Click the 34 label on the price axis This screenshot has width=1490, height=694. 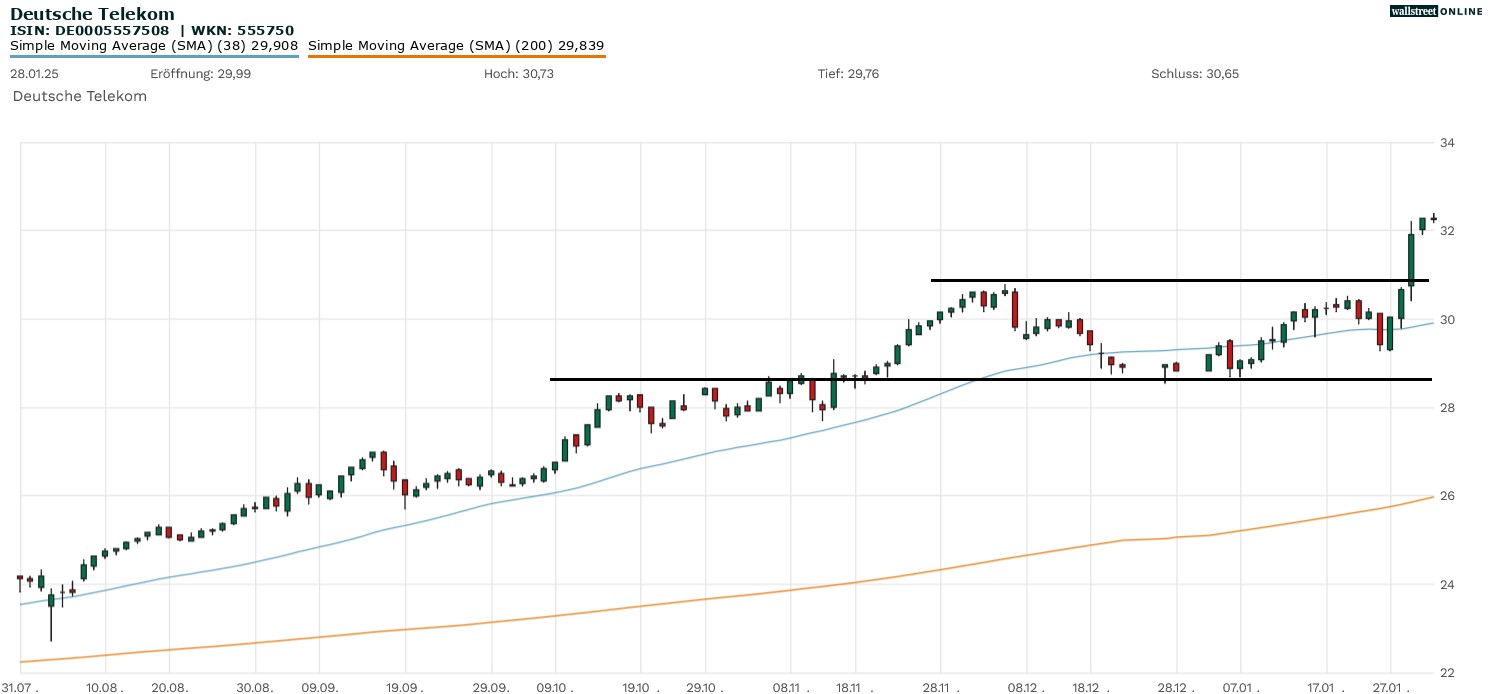tap(1446, 143)
